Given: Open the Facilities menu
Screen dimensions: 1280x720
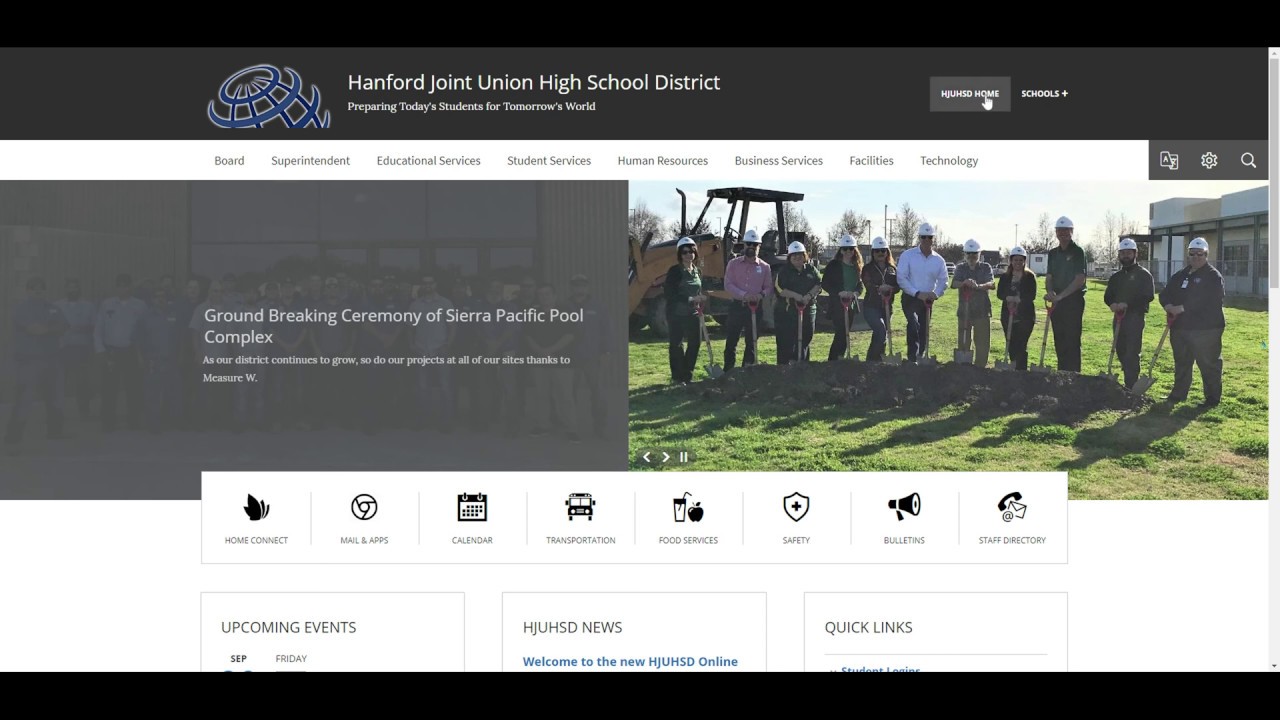Looking at the screenshot, I should point(871,160).
